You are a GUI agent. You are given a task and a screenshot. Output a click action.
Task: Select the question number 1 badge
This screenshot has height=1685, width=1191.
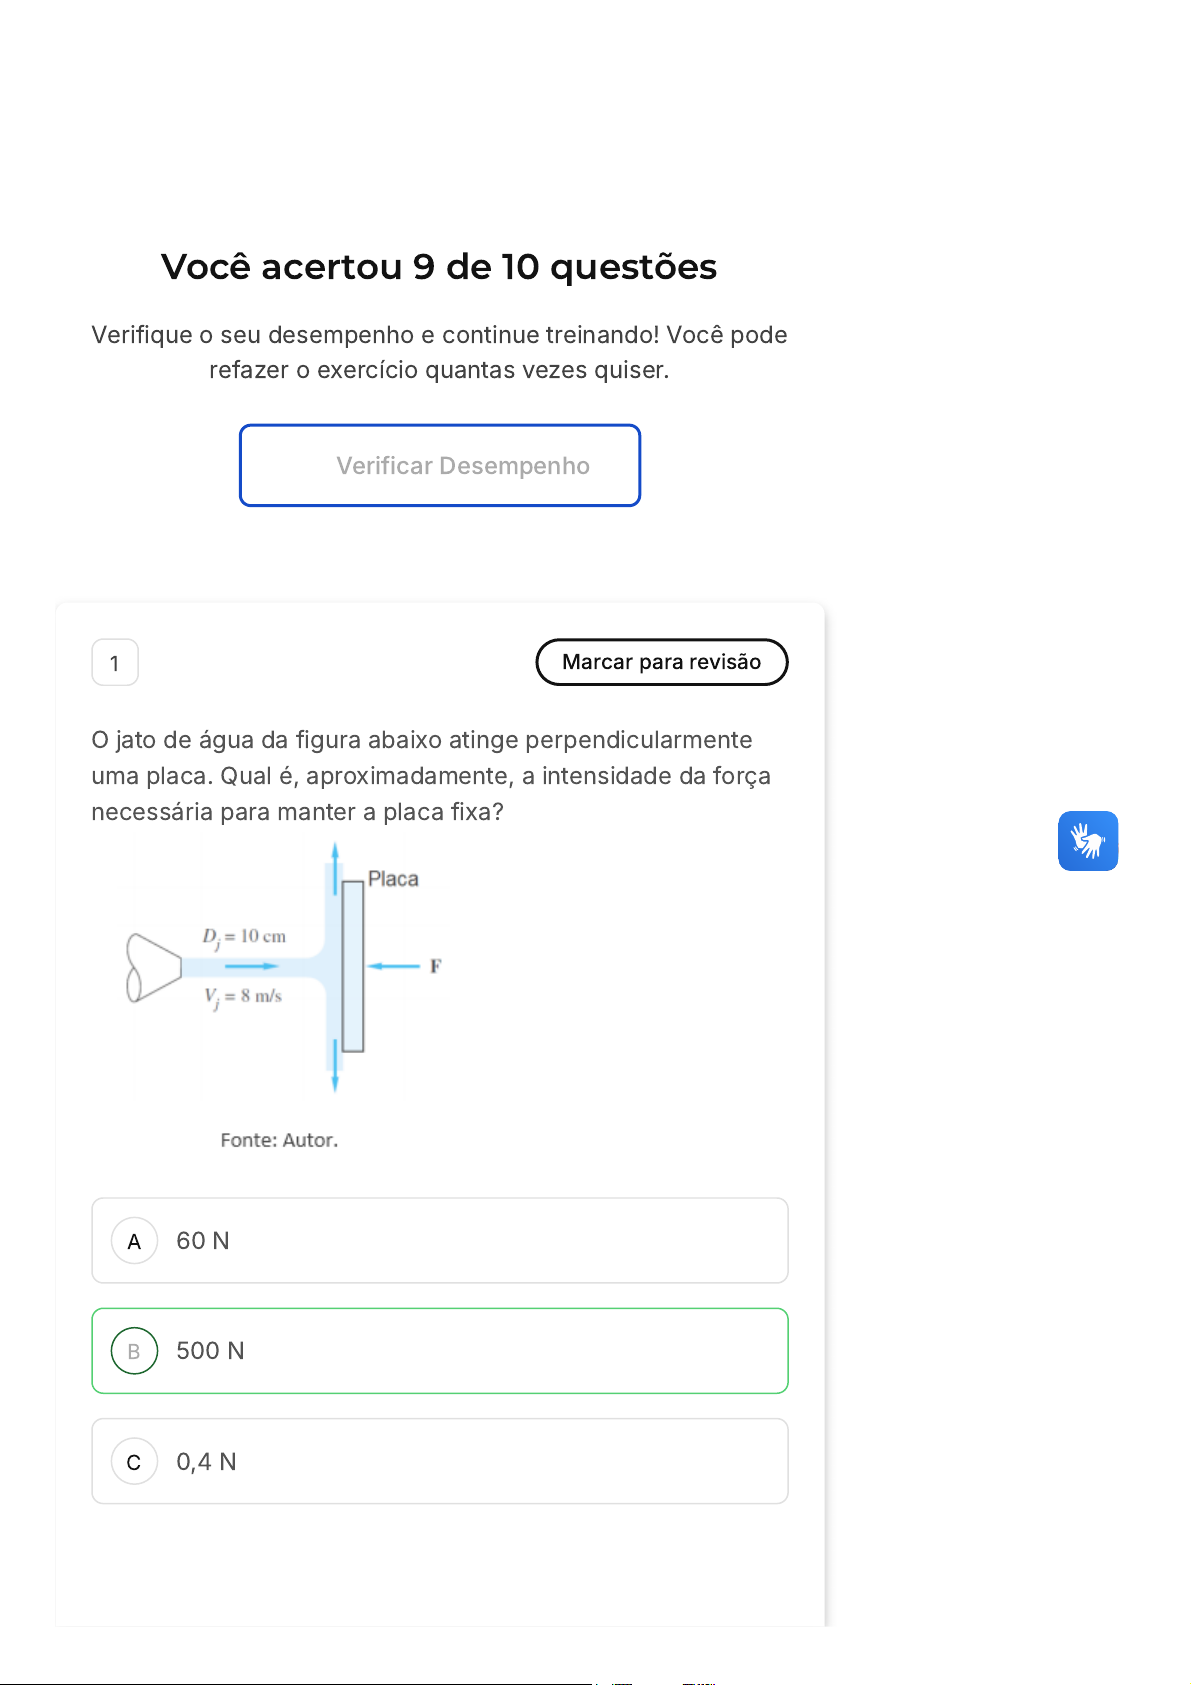tap(115, 663)
